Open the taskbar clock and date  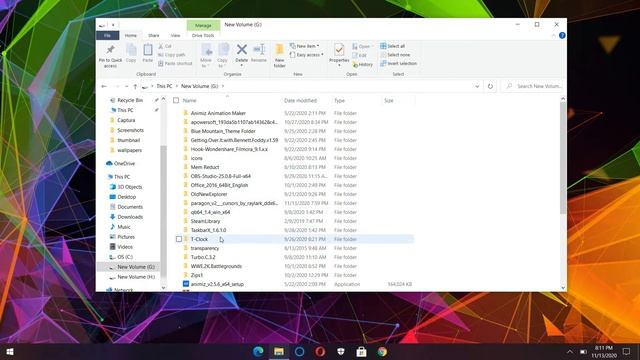click(604, 351)
